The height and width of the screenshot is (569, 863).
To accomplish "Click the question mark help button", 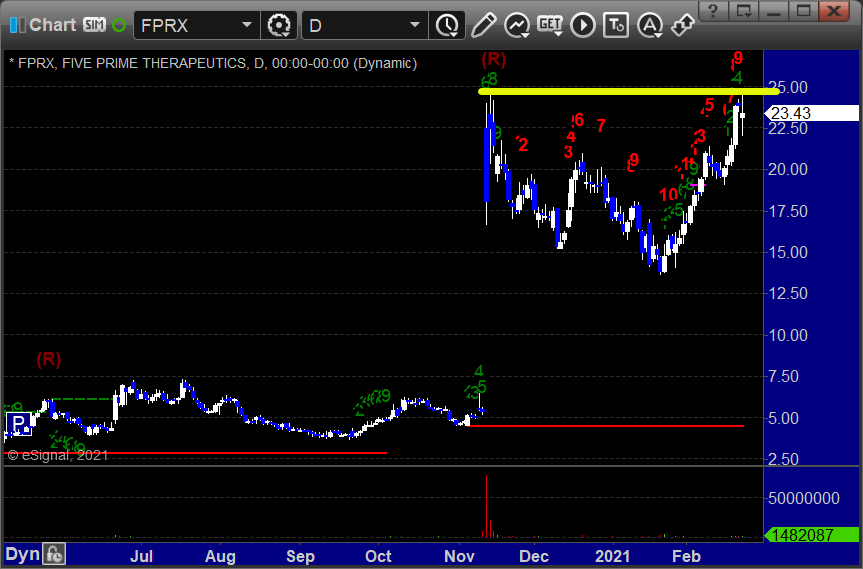I will [x=713, y=11].
